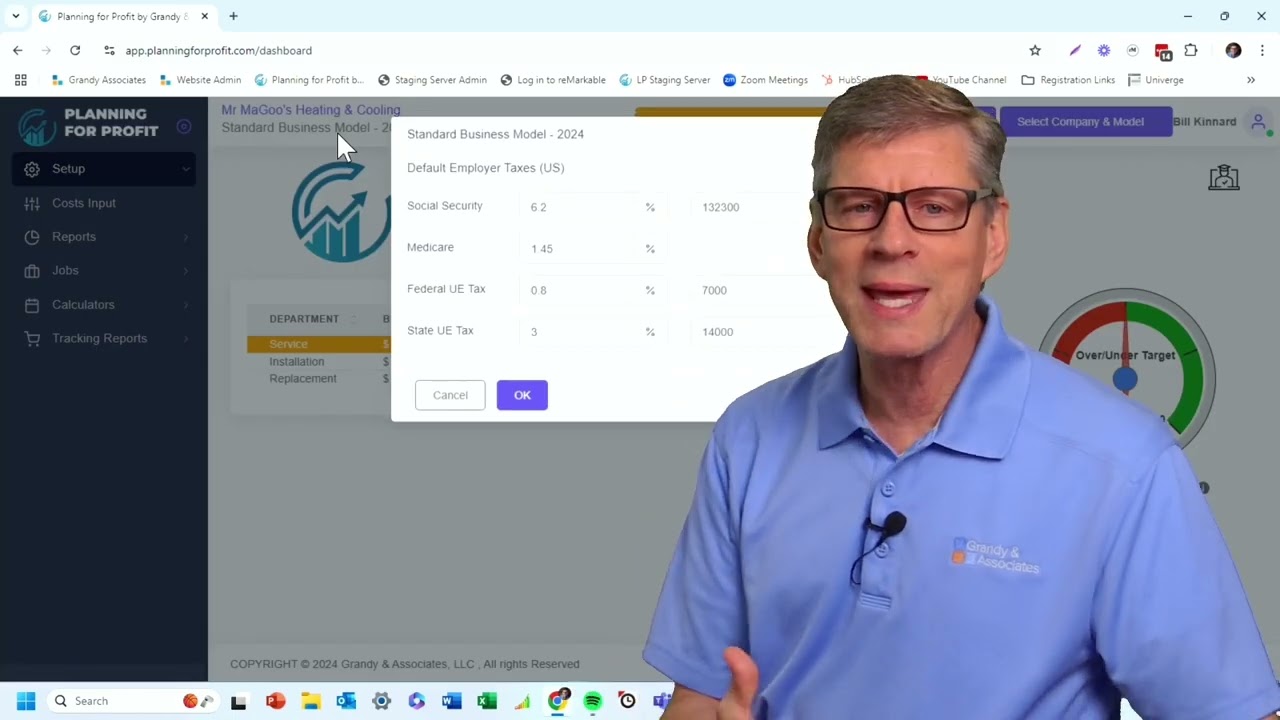1280x720 pixels.
Task: Click the Windows Start button
Action: (26, 701)
